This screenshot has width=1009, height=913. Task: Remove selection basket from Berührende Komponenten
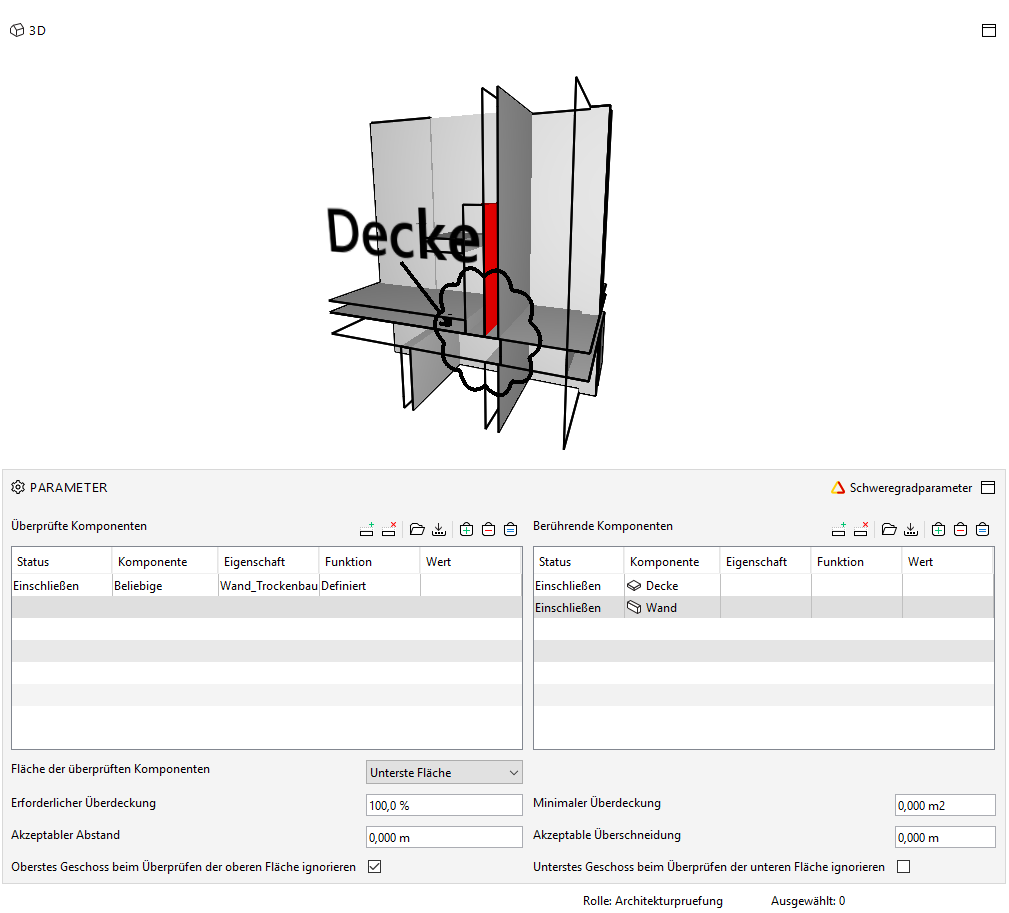pos(960,530)
